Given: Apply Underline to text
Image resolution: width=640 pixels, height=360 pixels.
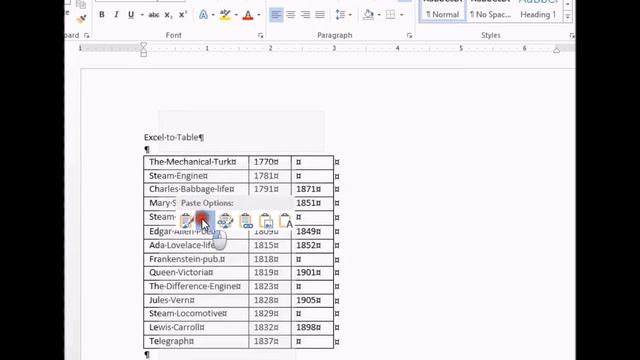Looking at the screenshot, I should 131,15.
